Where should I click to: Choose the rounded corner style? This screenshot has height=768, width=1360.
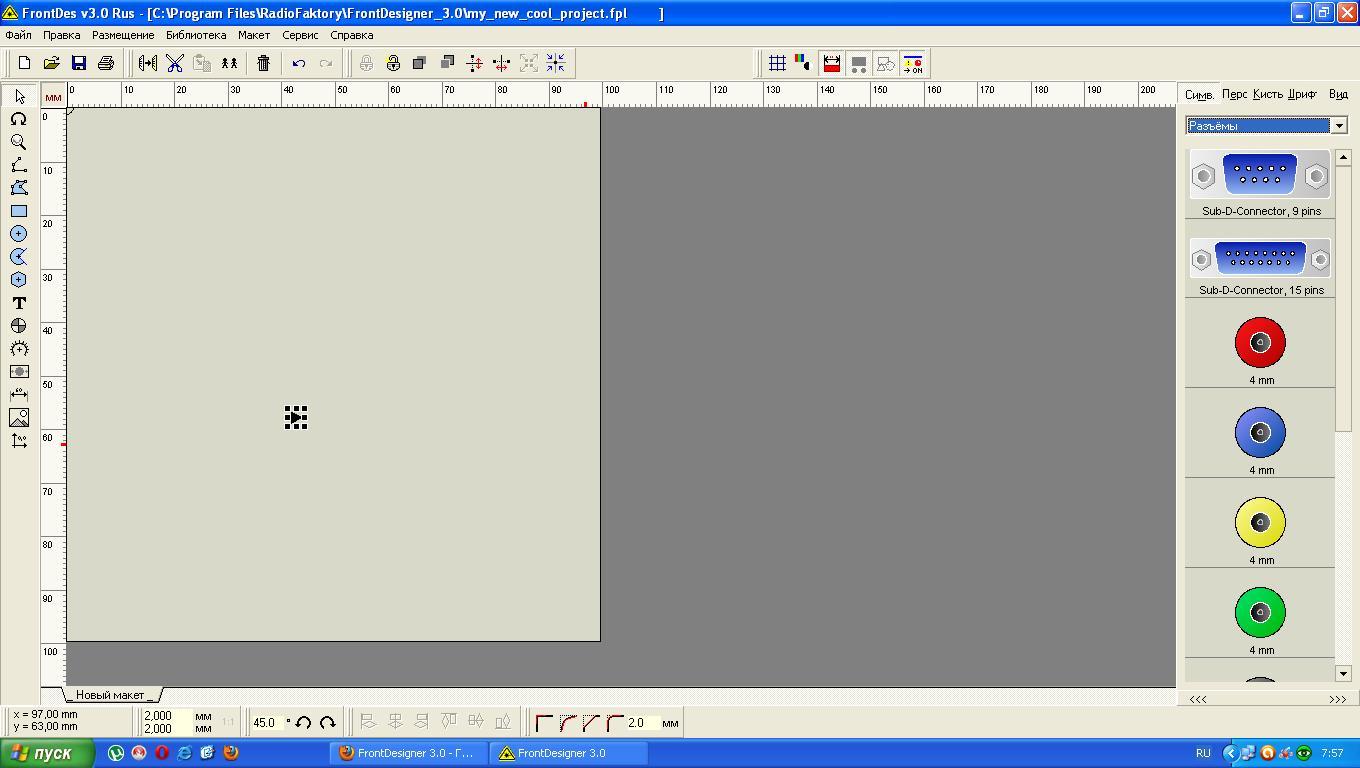[x=568, y=722]
